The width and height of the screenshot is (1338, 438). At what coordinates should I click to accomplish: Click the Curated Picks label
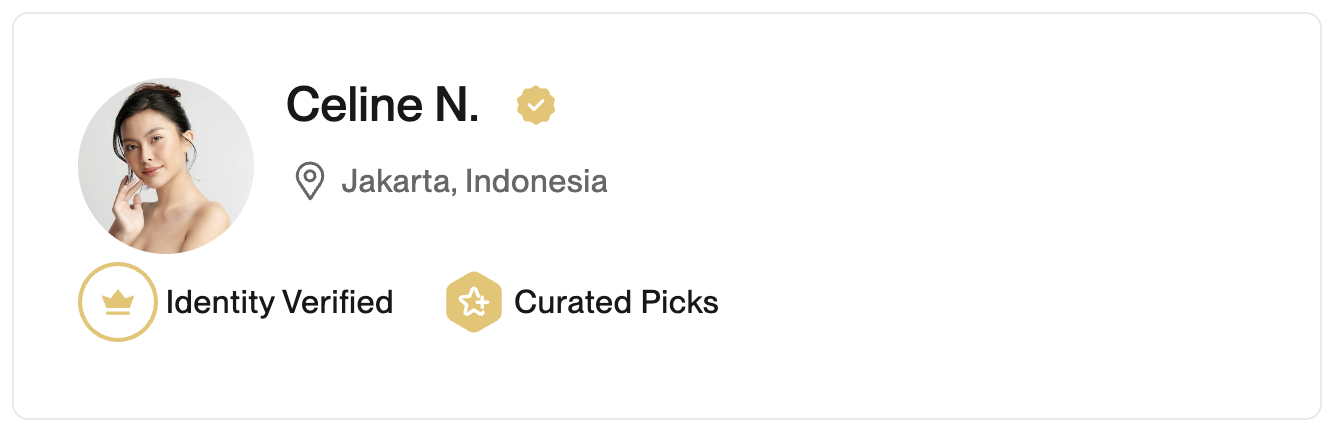[x=616, y=302]
